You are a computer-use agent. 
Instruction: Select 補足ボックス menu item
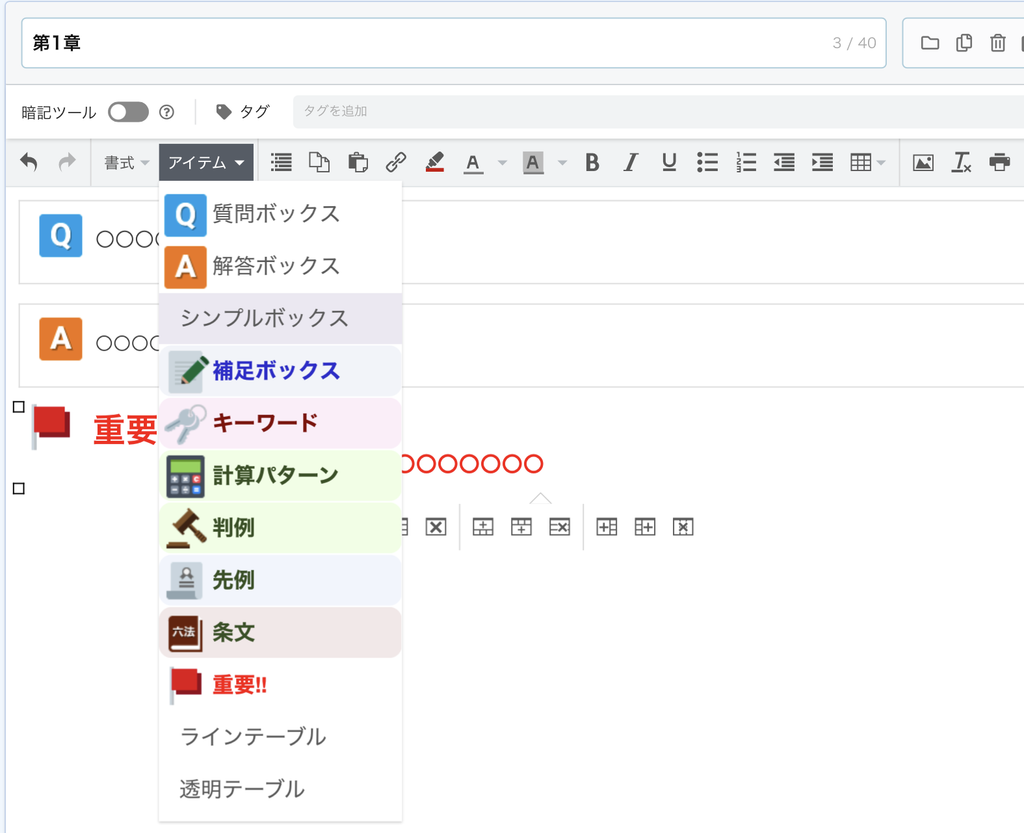click(280, 371)
